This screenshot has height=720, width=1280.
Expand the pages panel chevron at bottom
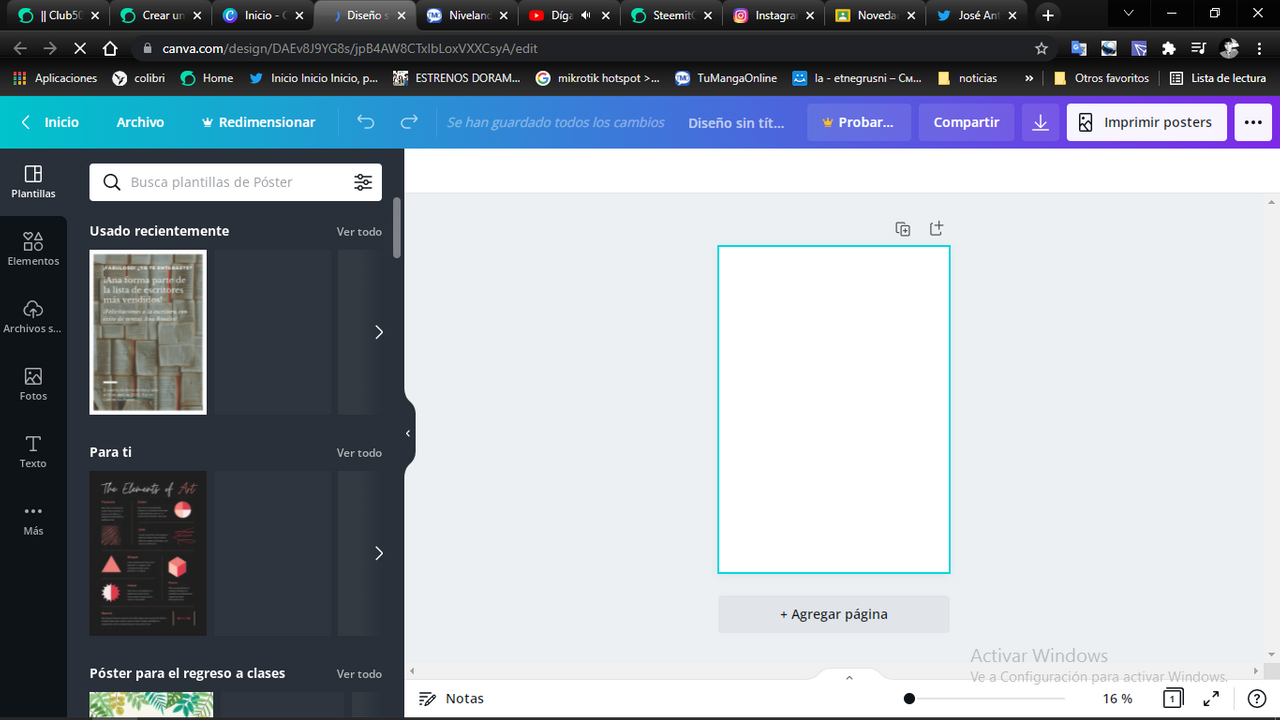pos(849,678)
